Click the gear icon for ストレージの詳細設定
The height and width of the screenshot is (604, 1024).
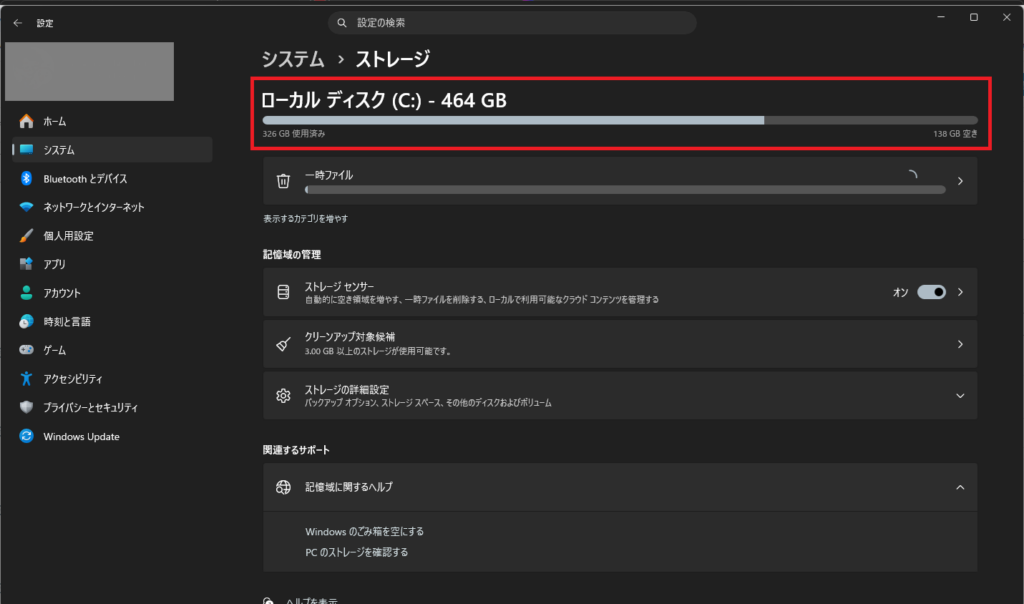[283, 396]
